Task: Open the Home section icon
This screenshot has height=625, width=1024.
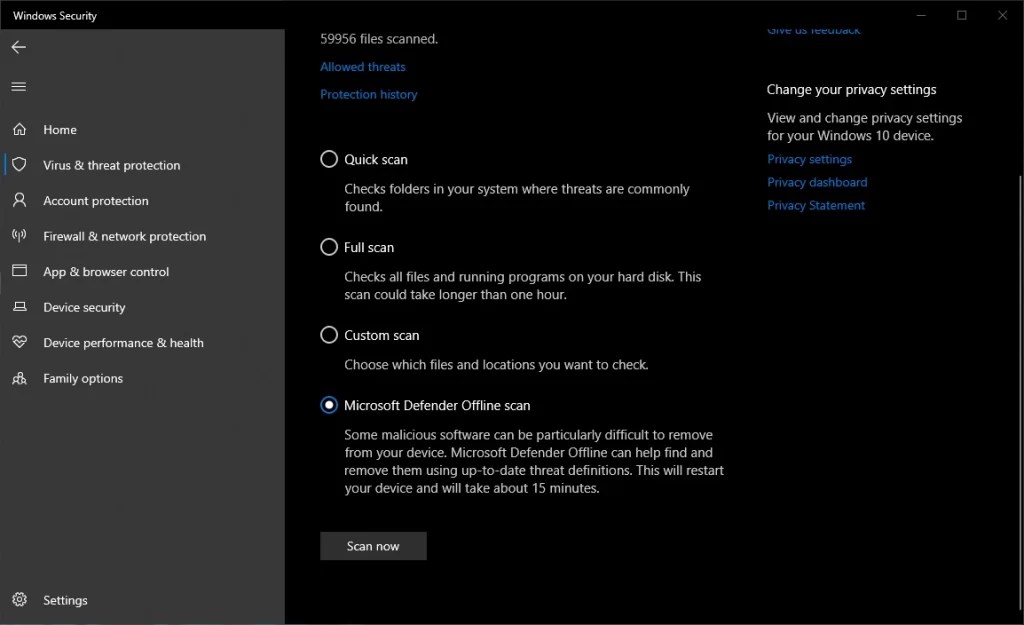Action: [19, 129]
